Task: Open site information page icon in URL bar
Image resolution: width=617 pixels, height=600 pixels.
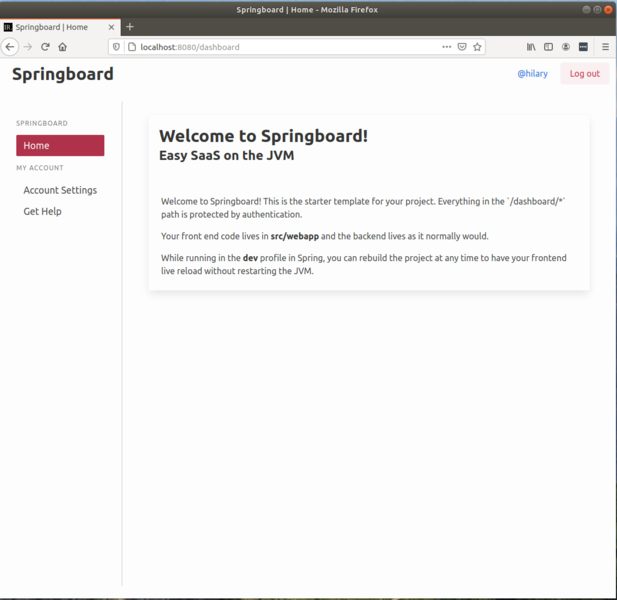Action: coord(132,47)
